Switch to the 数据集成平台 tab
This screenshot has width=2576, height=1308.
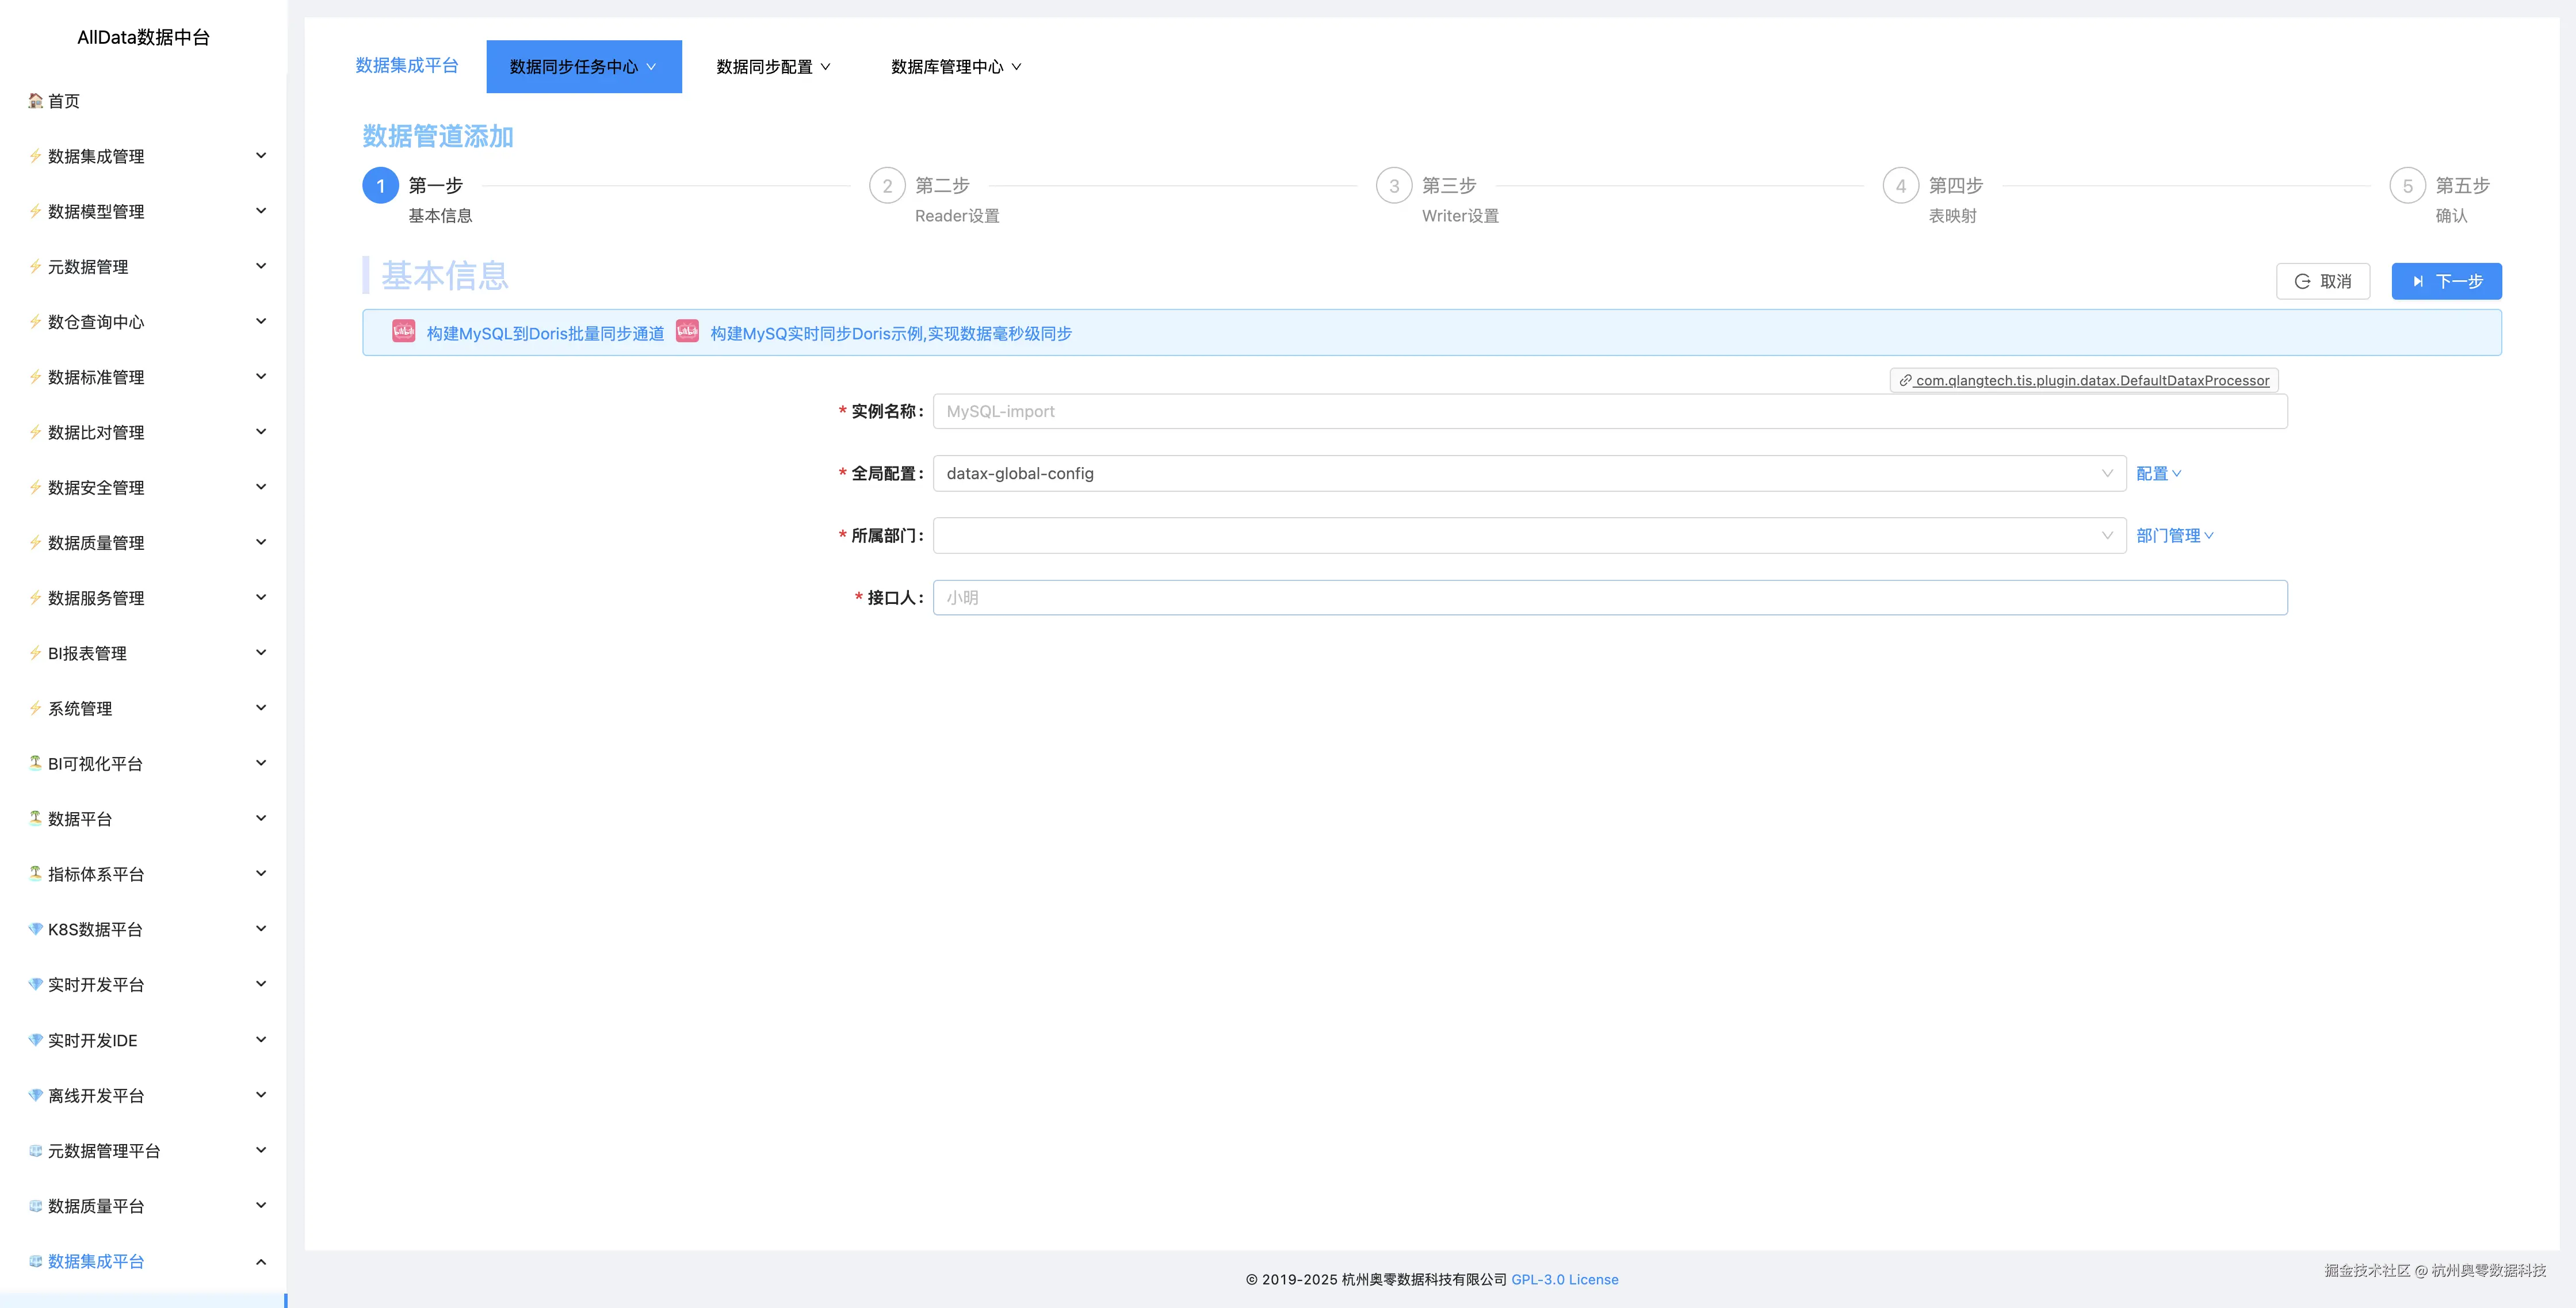coord(406,66)
